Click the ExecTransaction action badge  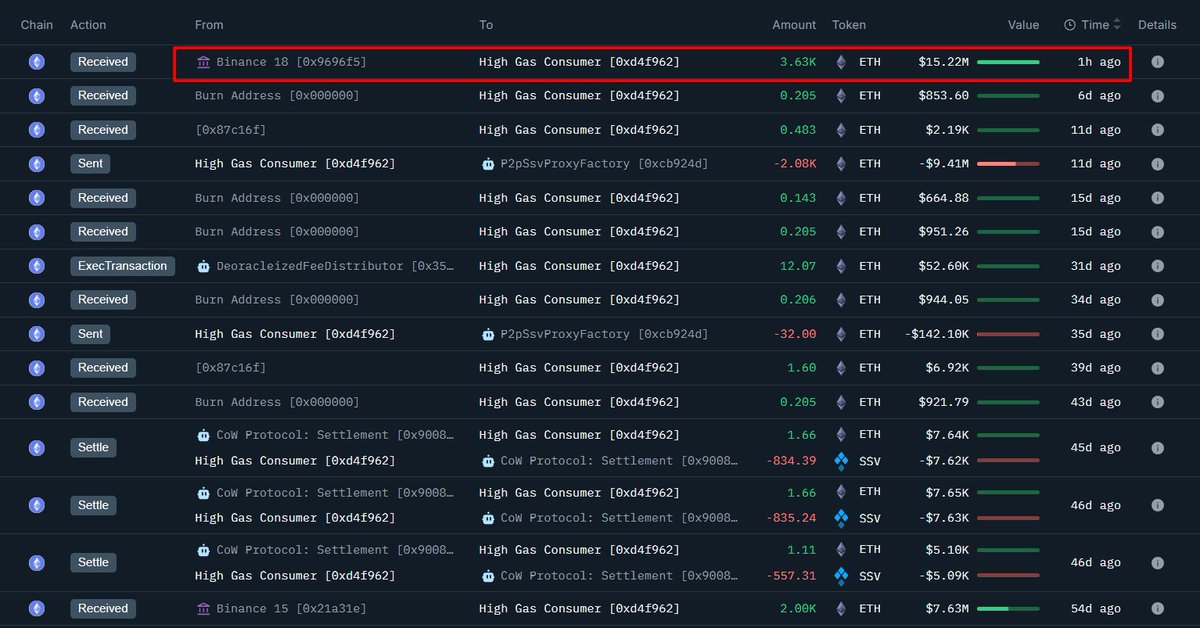122,266
